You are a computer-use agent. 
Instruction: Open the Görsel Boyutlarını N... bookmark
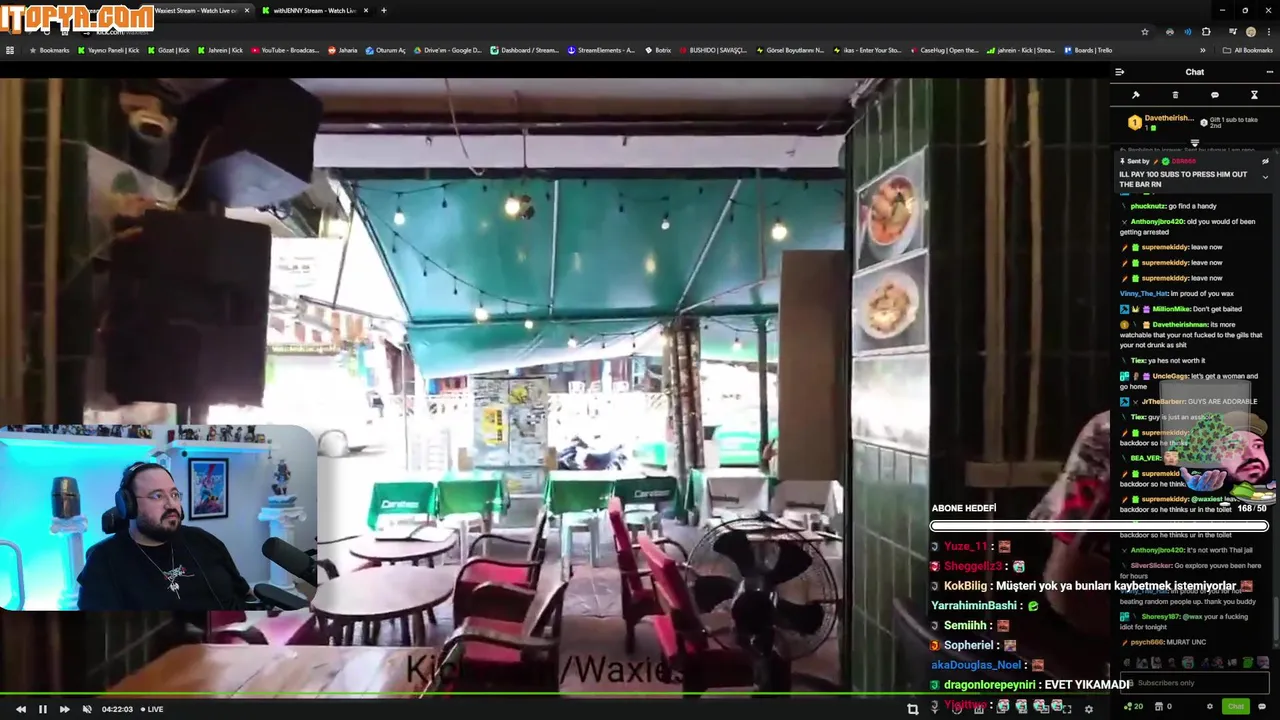click(x=790, y=50)
